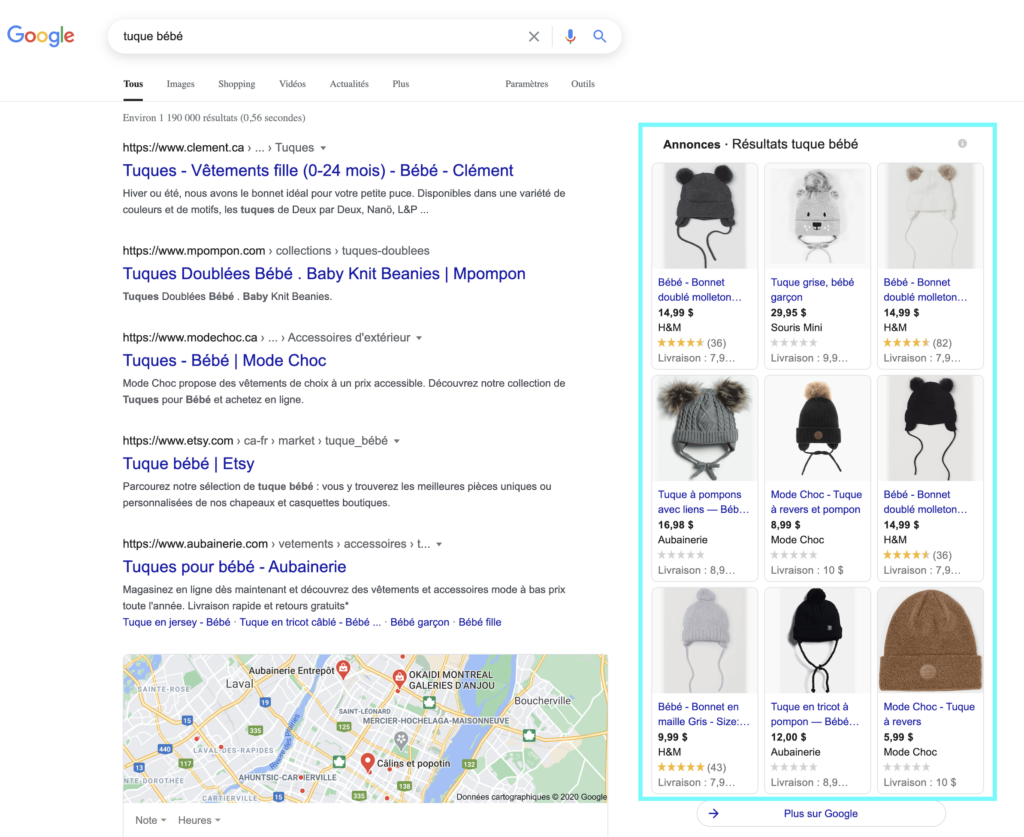
Task: Expand dropdown arrow next to modechoc.ca URL
Action: [419, 338]
